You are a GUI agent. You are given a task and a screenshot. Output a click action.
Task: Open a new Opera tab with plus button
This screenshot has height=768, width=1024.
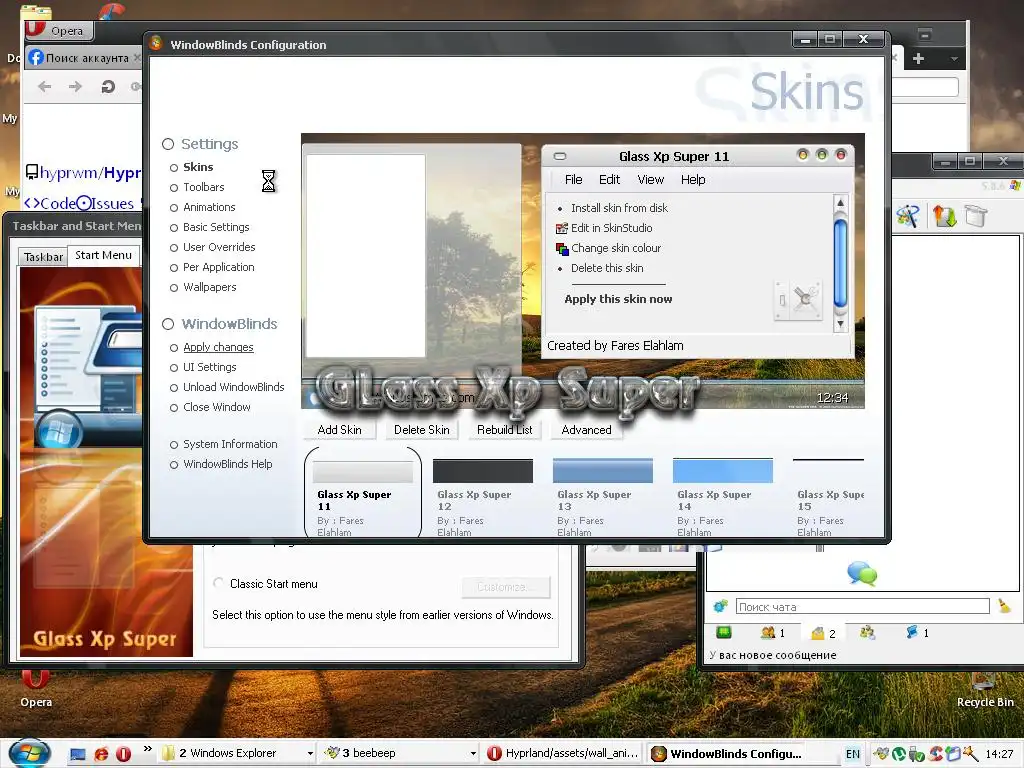coord(918,58)
